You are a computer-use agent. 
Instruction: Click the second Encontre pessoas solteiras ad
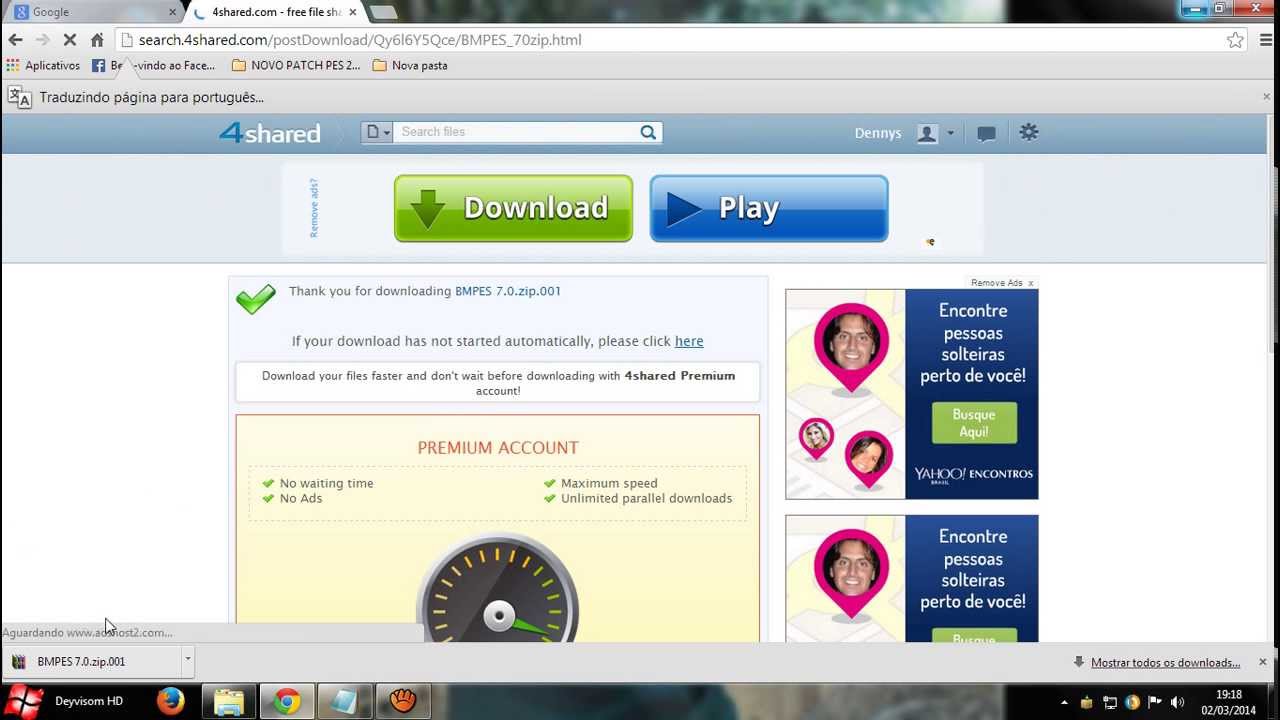[912, 578]
